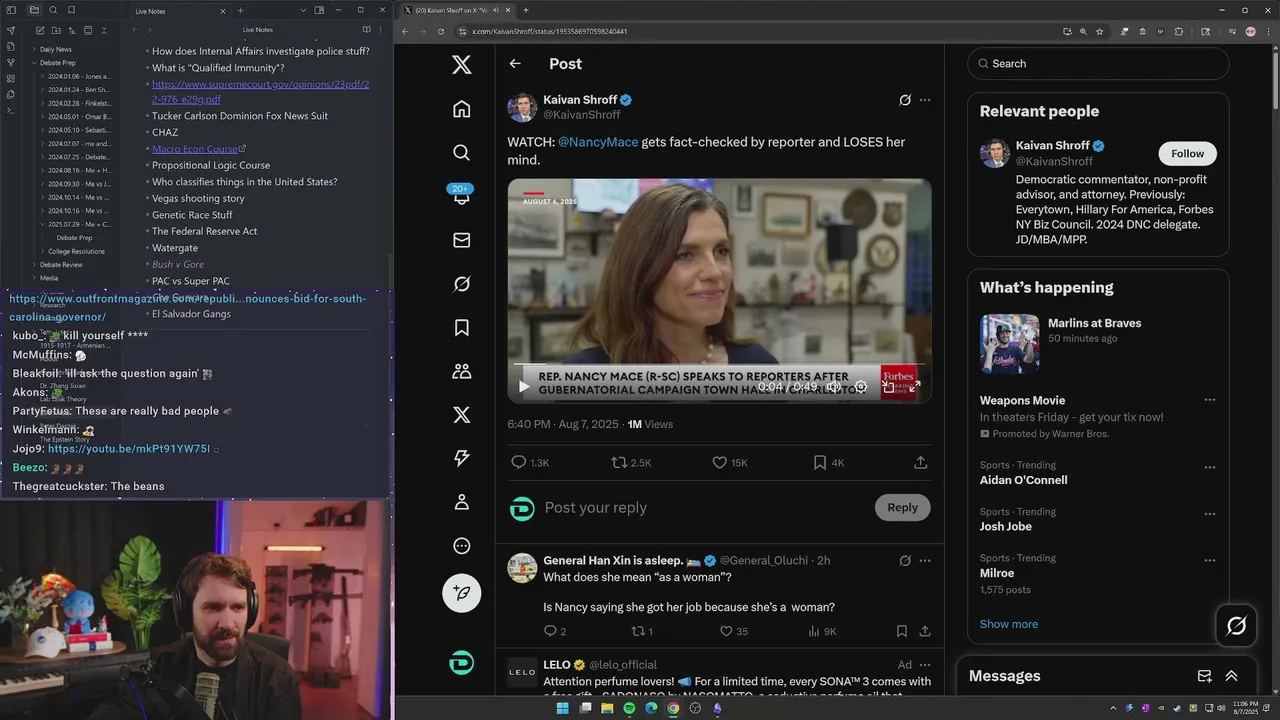Viewport: 1280px width, 720px height.
Task: Expand the Messages drawer
Action: (1231, 676)
